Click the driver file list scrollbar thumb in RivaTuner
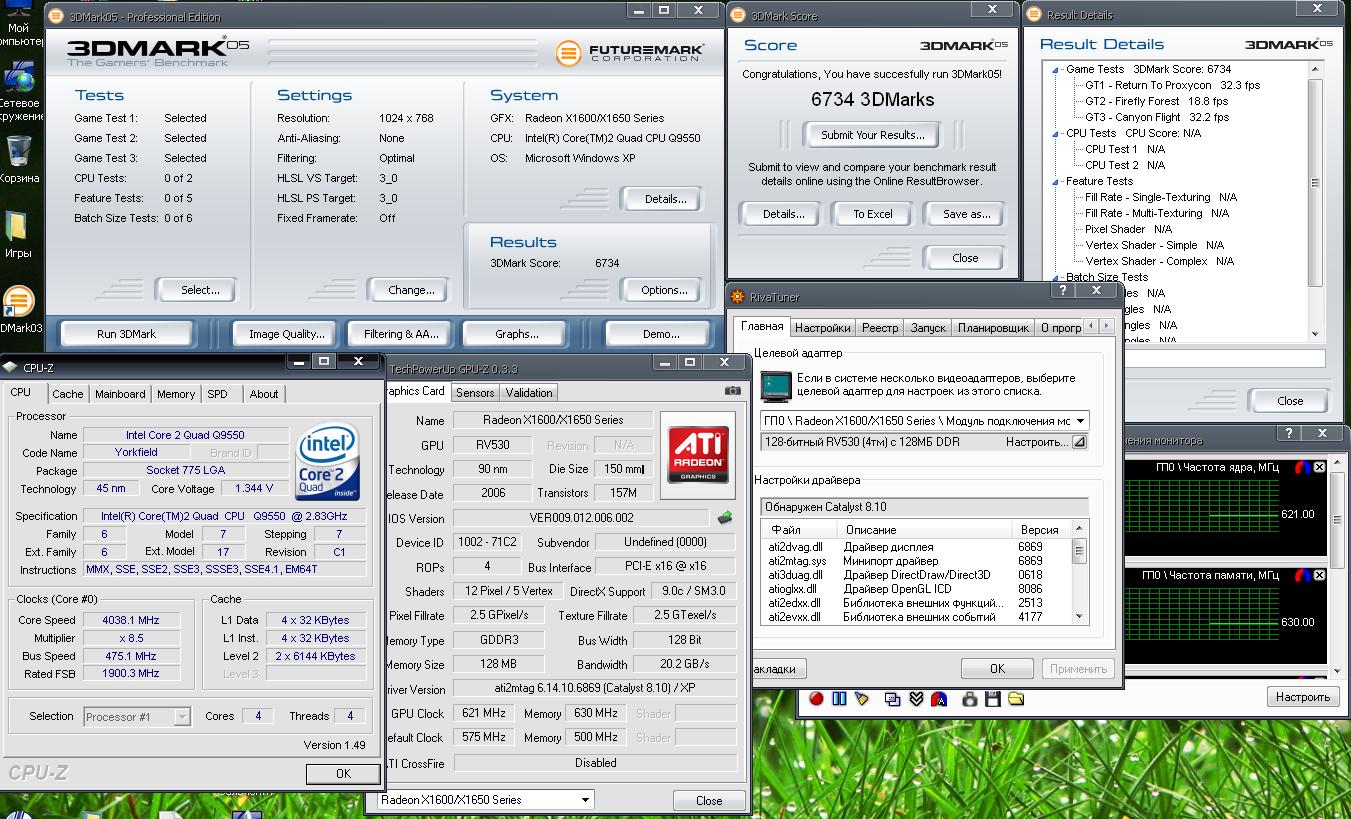 [1079, 550]
